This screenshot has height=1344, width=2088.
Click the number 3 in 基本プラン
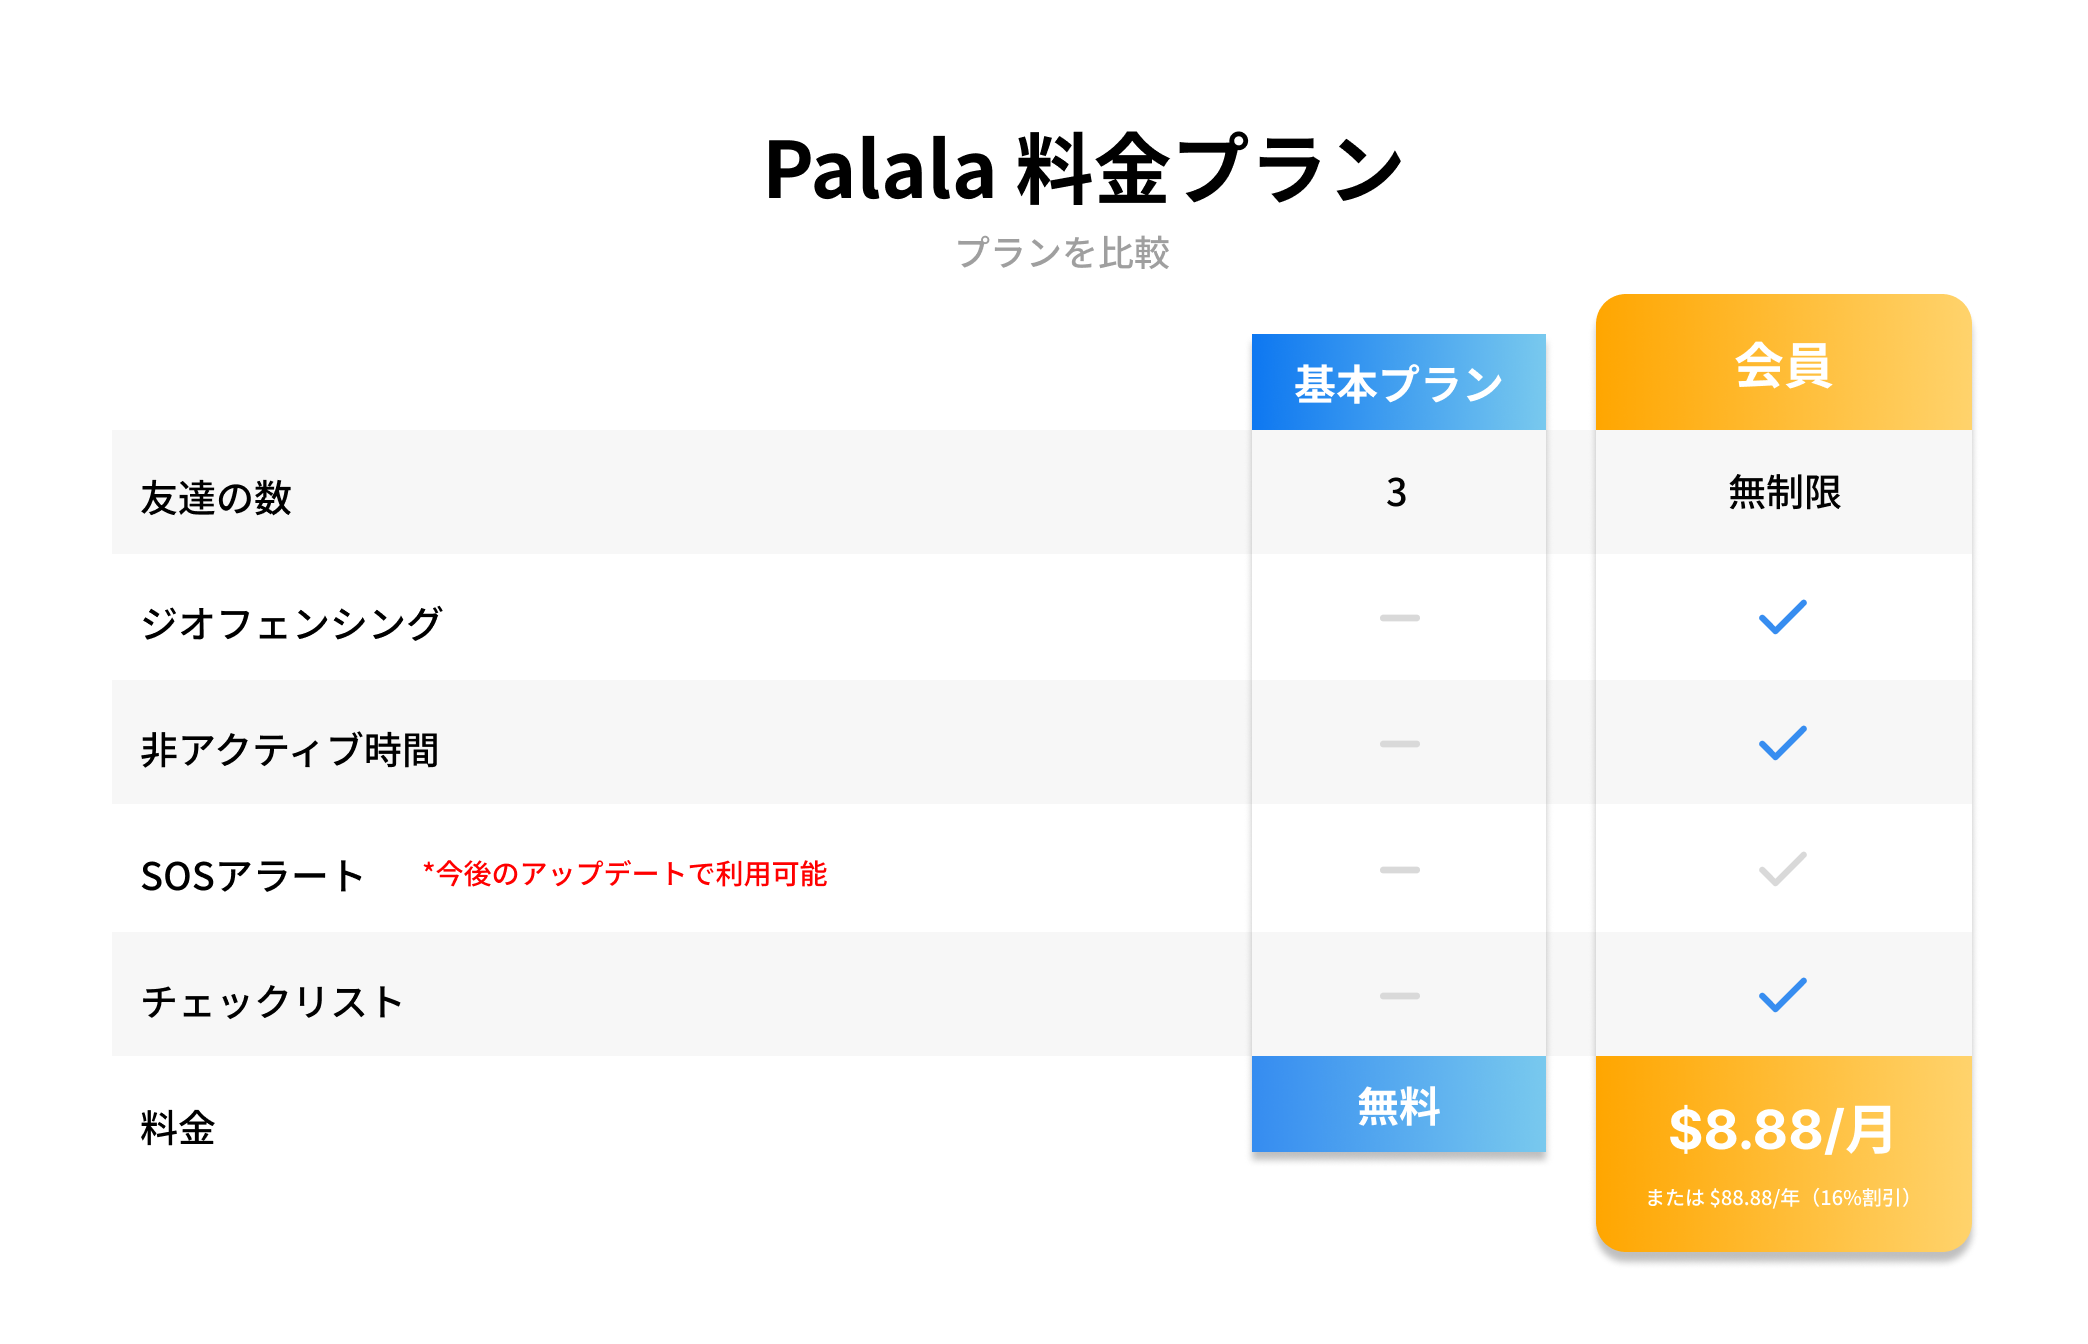pos(1397,492)
